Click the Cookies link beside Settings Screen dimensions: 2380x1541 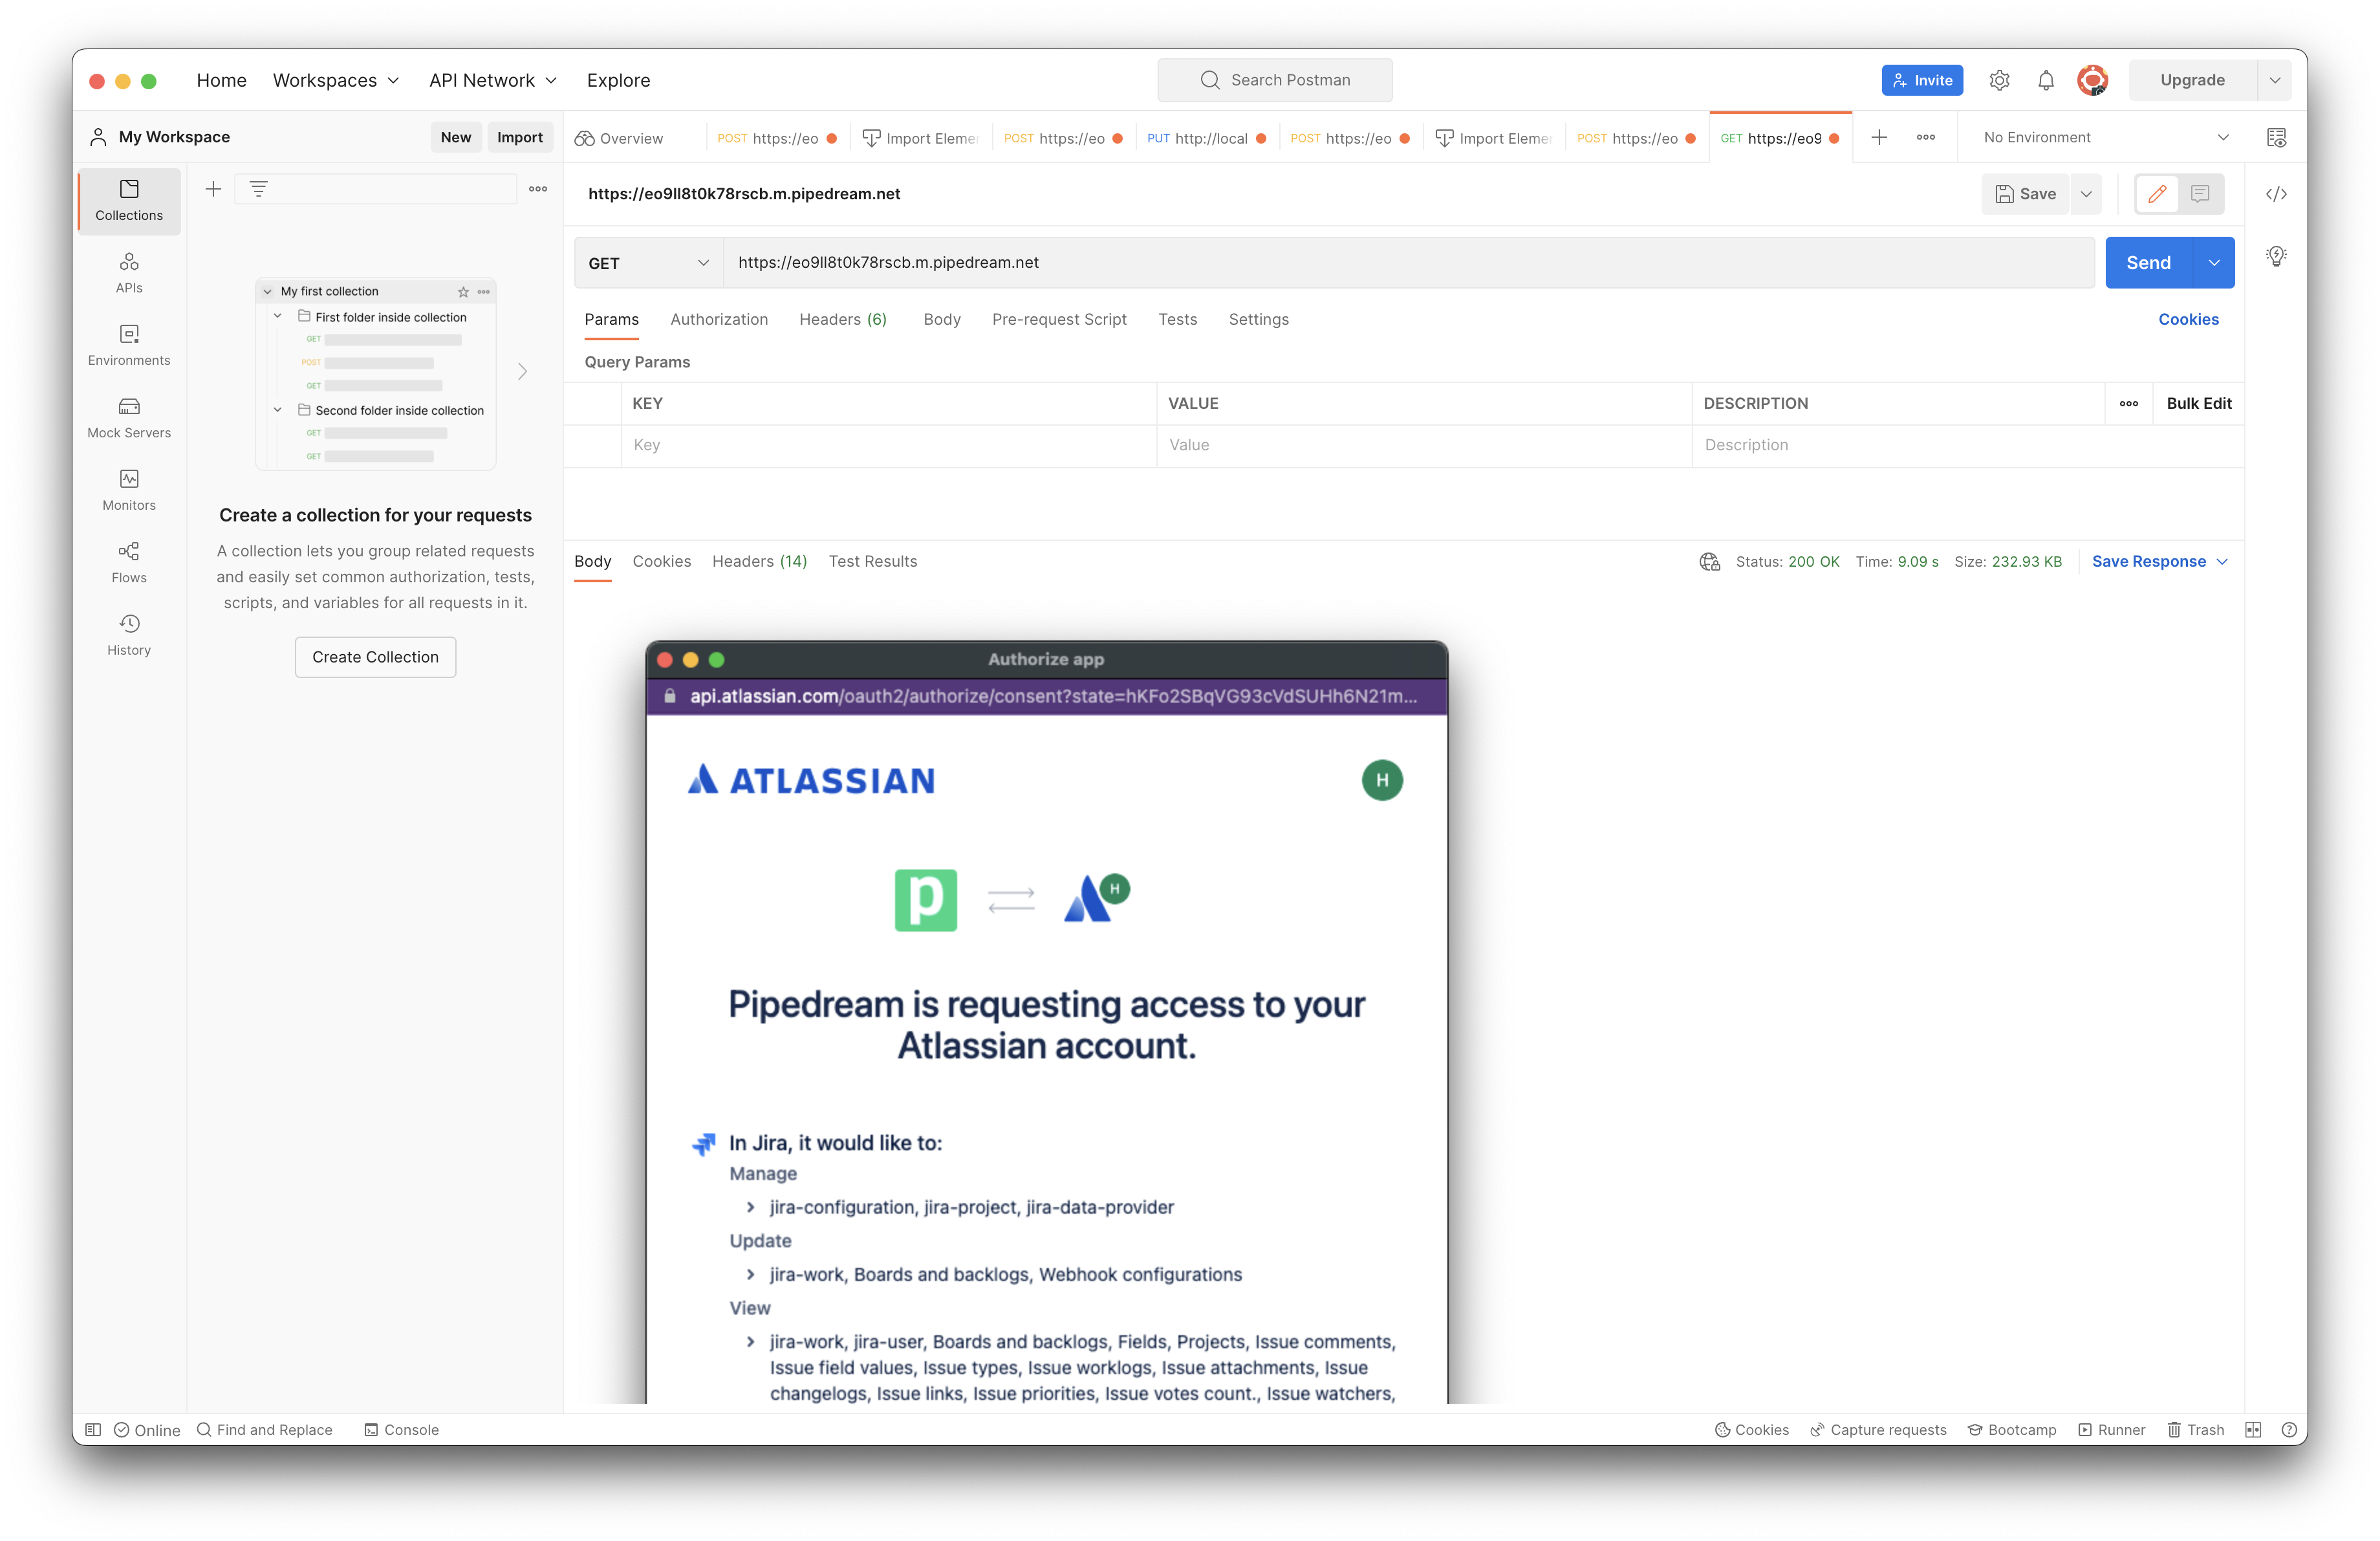click(x=2188, y=319)
